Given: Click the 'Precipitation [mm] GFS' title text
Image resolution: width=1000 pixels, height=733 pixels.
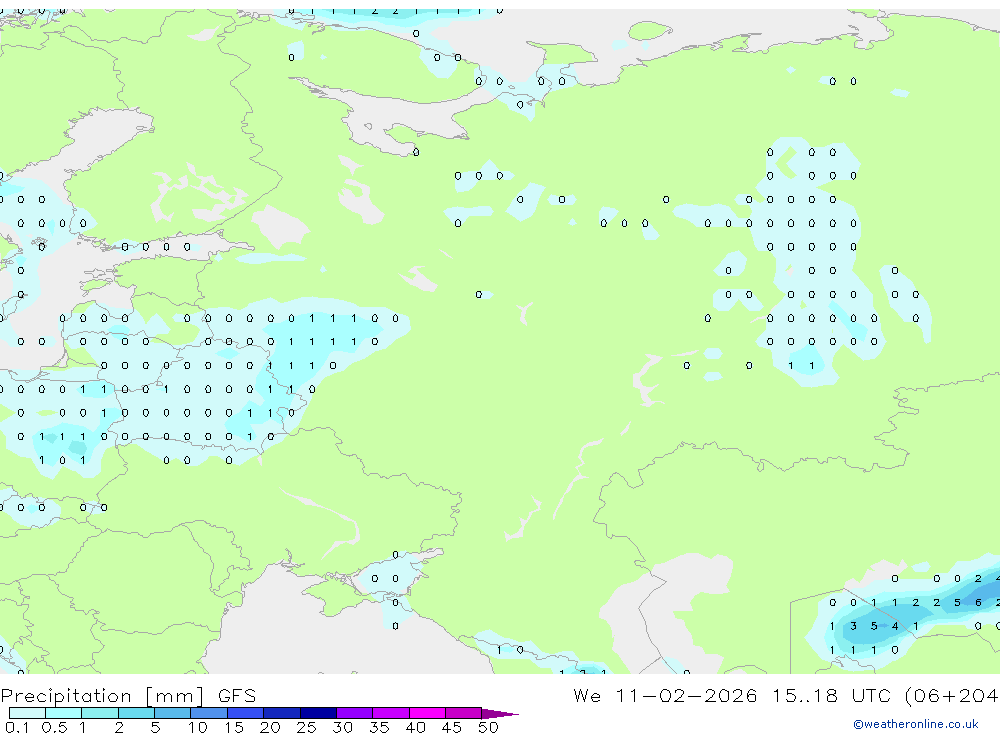Looking at the screenshot, I should pyautogui.click(x=128, y=696).
